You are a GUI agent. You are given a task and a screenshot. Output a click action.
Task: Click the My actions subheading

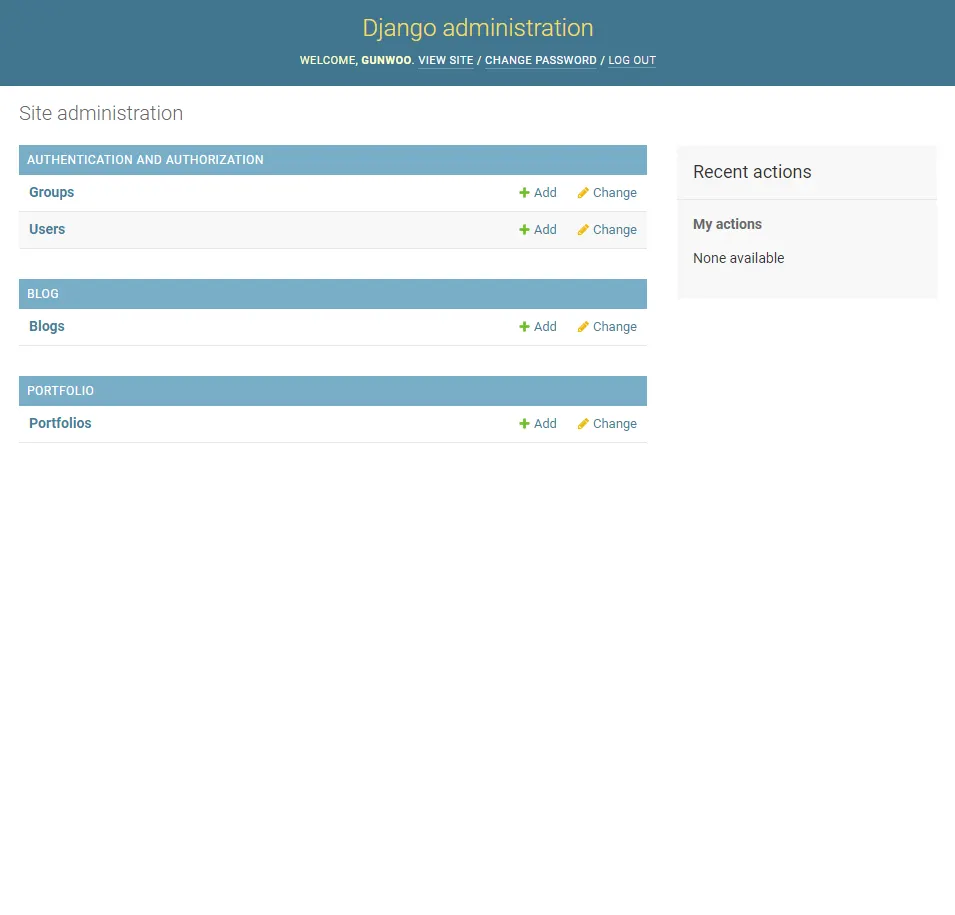pyautogui.click(x=727, y=224)
